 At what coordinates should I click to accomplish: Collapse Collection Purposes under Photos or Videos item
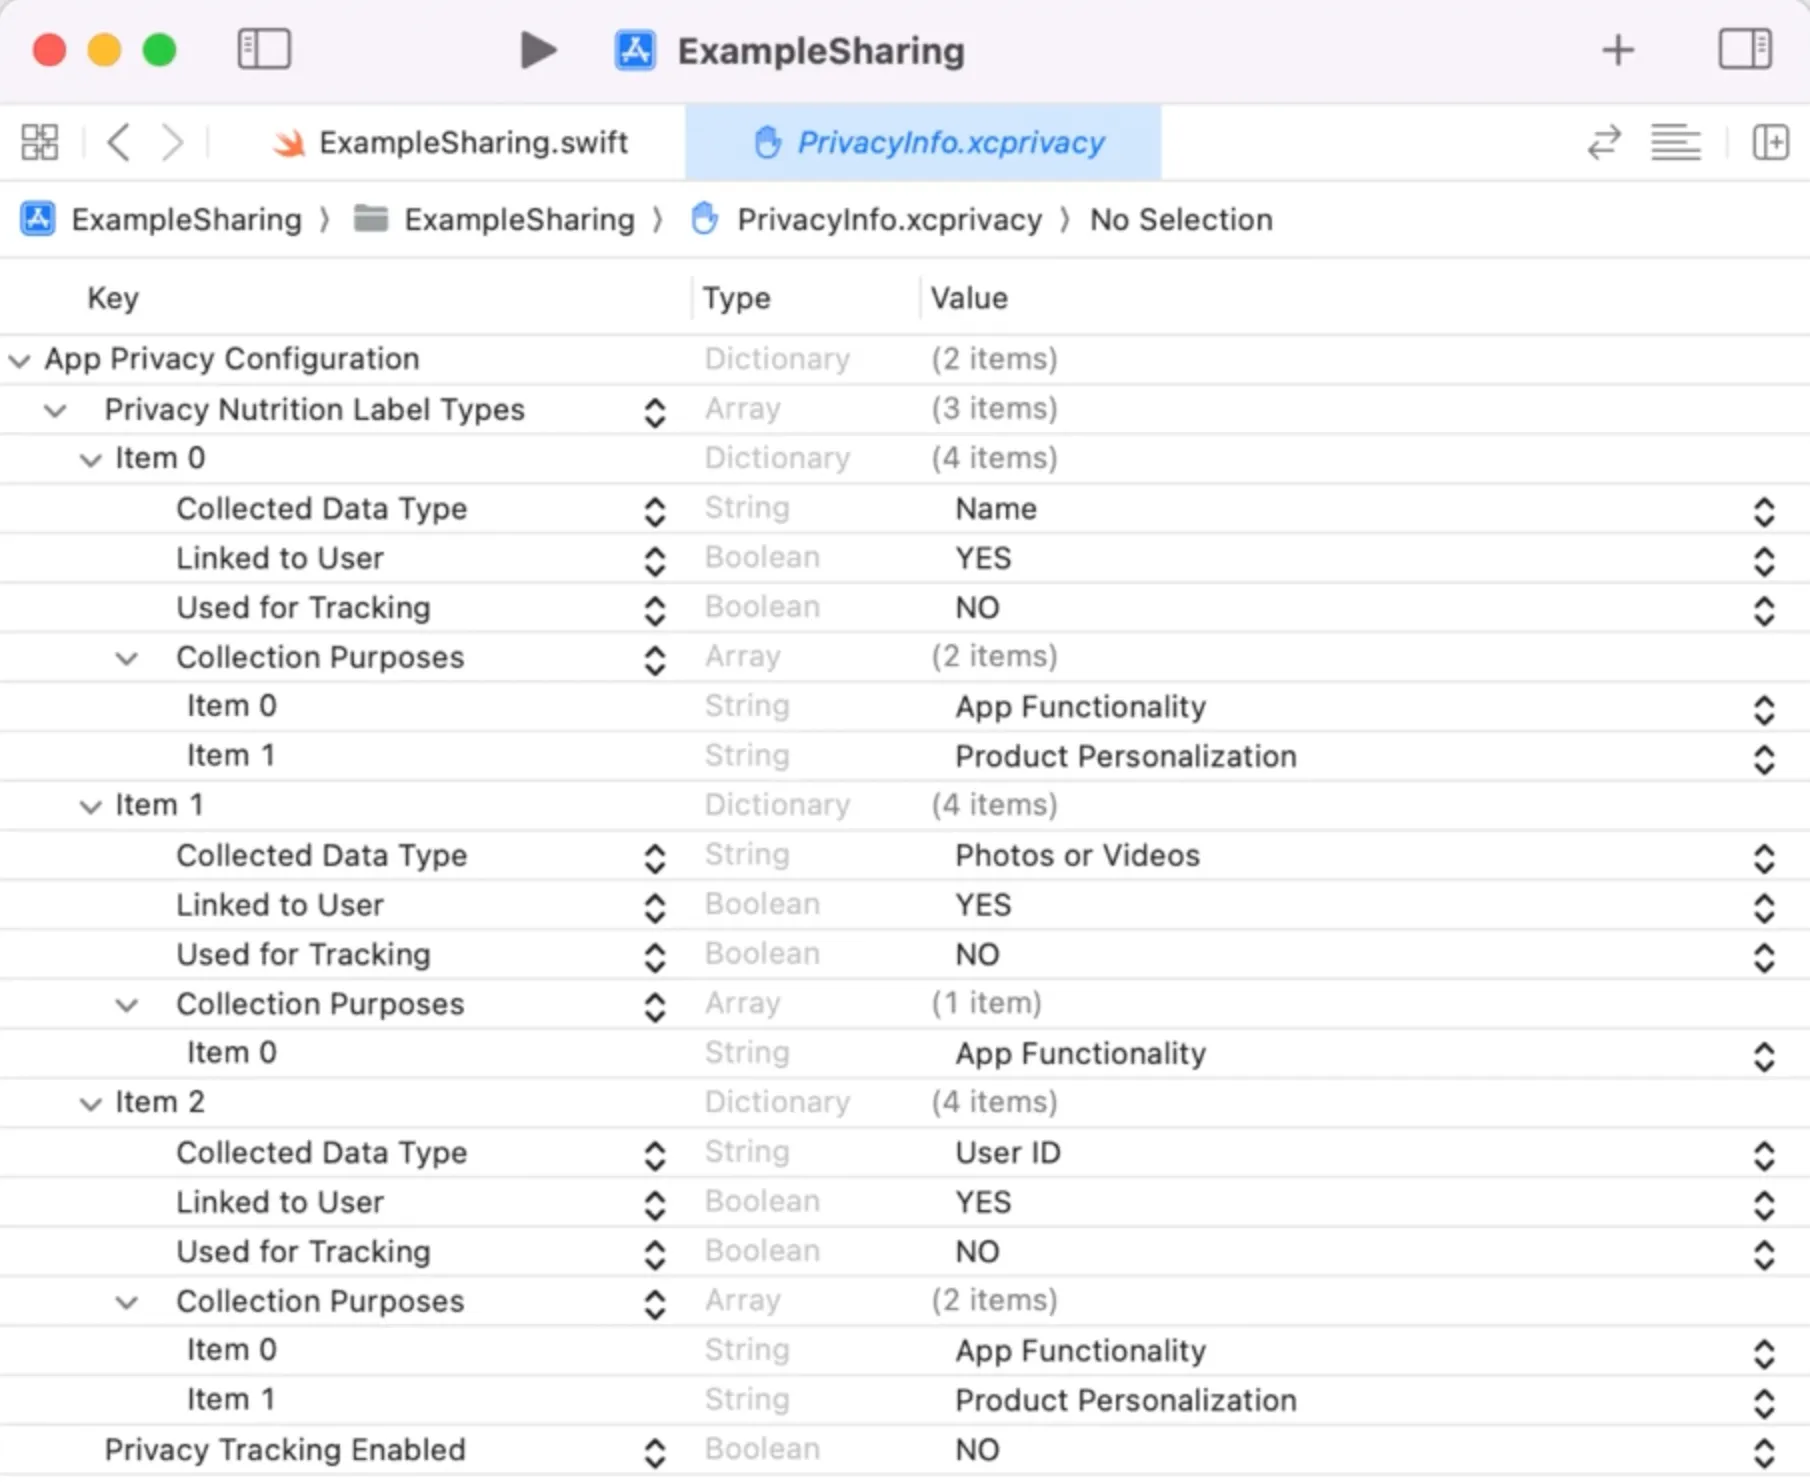tap(127, 1005)
